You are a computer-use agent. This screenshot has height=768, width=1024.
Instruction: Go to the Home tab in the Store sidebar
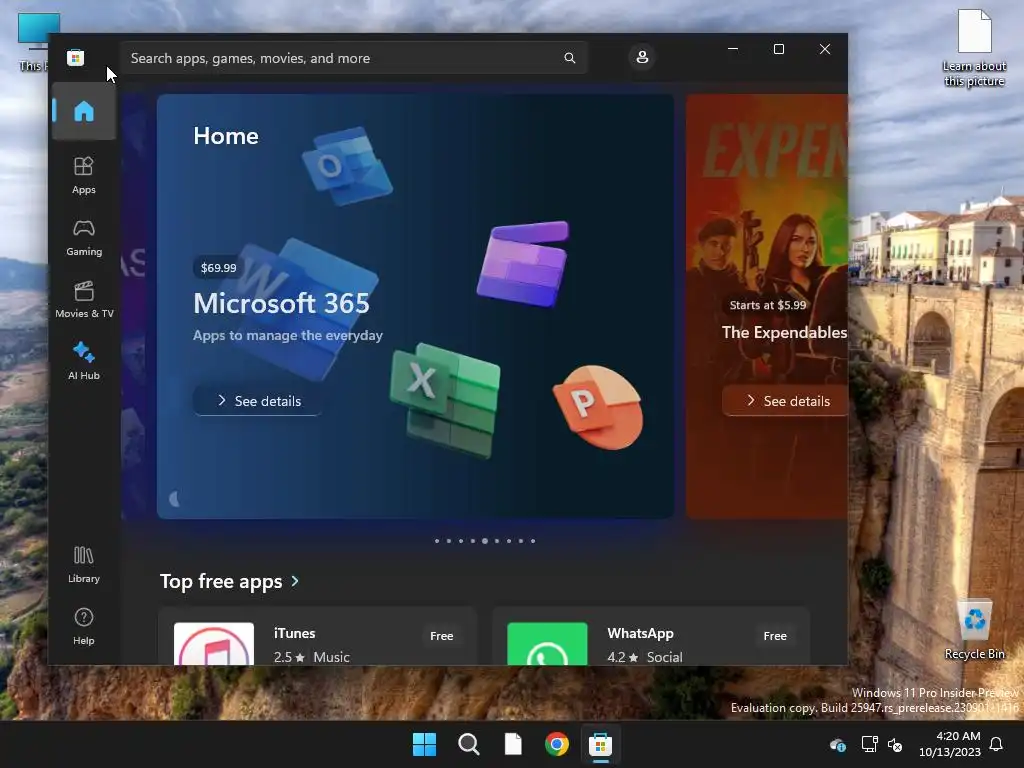click(84, 111)
